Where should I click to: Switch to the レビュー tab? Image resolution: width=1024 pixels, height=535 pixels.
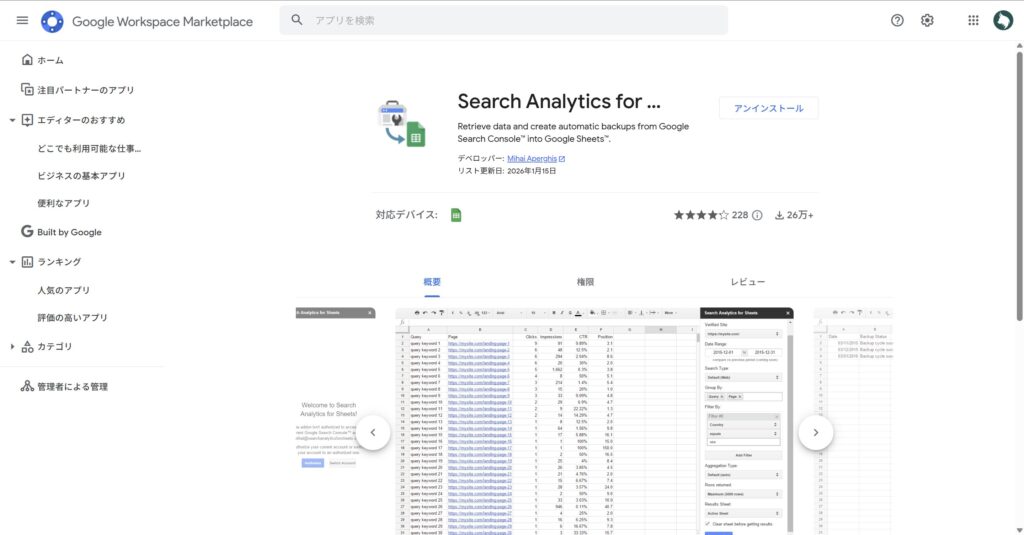[x=747, y=282]
